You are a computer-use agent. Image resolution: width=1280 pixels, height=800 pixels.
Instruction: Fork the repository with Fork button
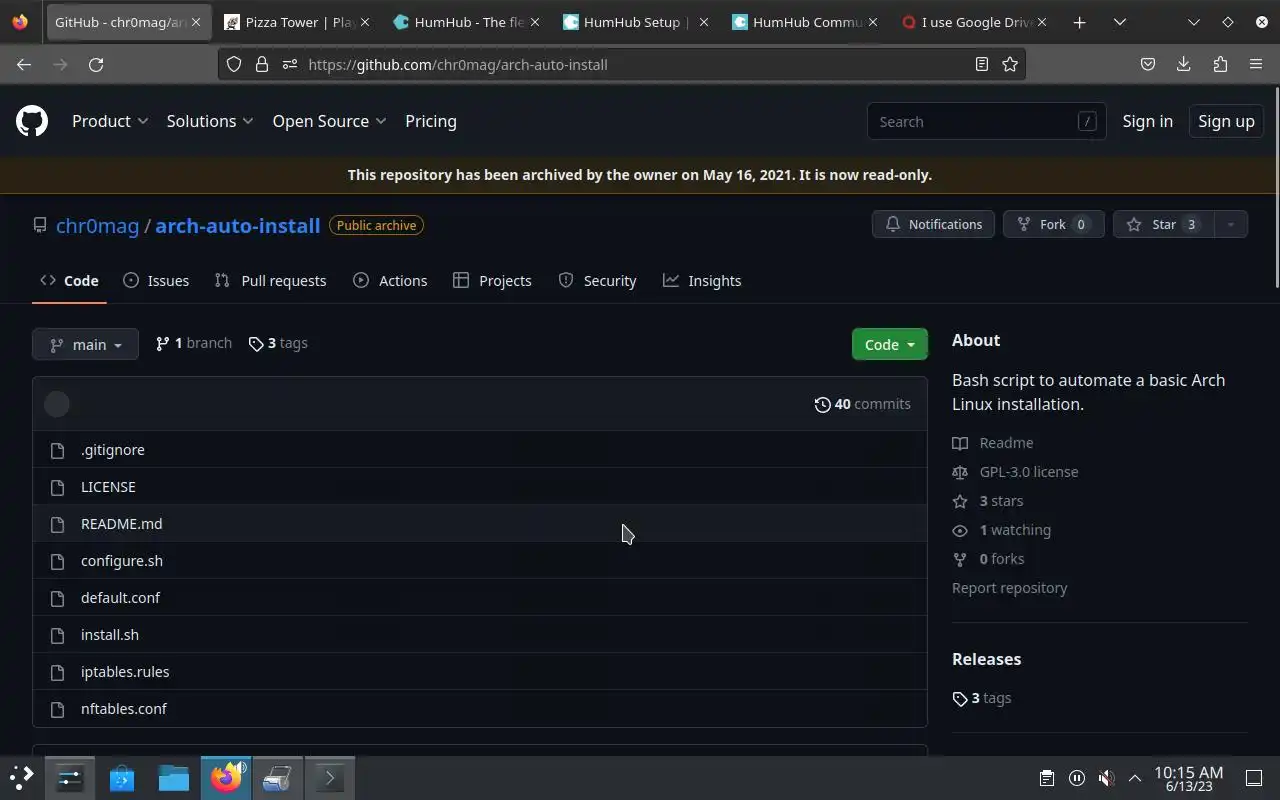[1053, 224]
